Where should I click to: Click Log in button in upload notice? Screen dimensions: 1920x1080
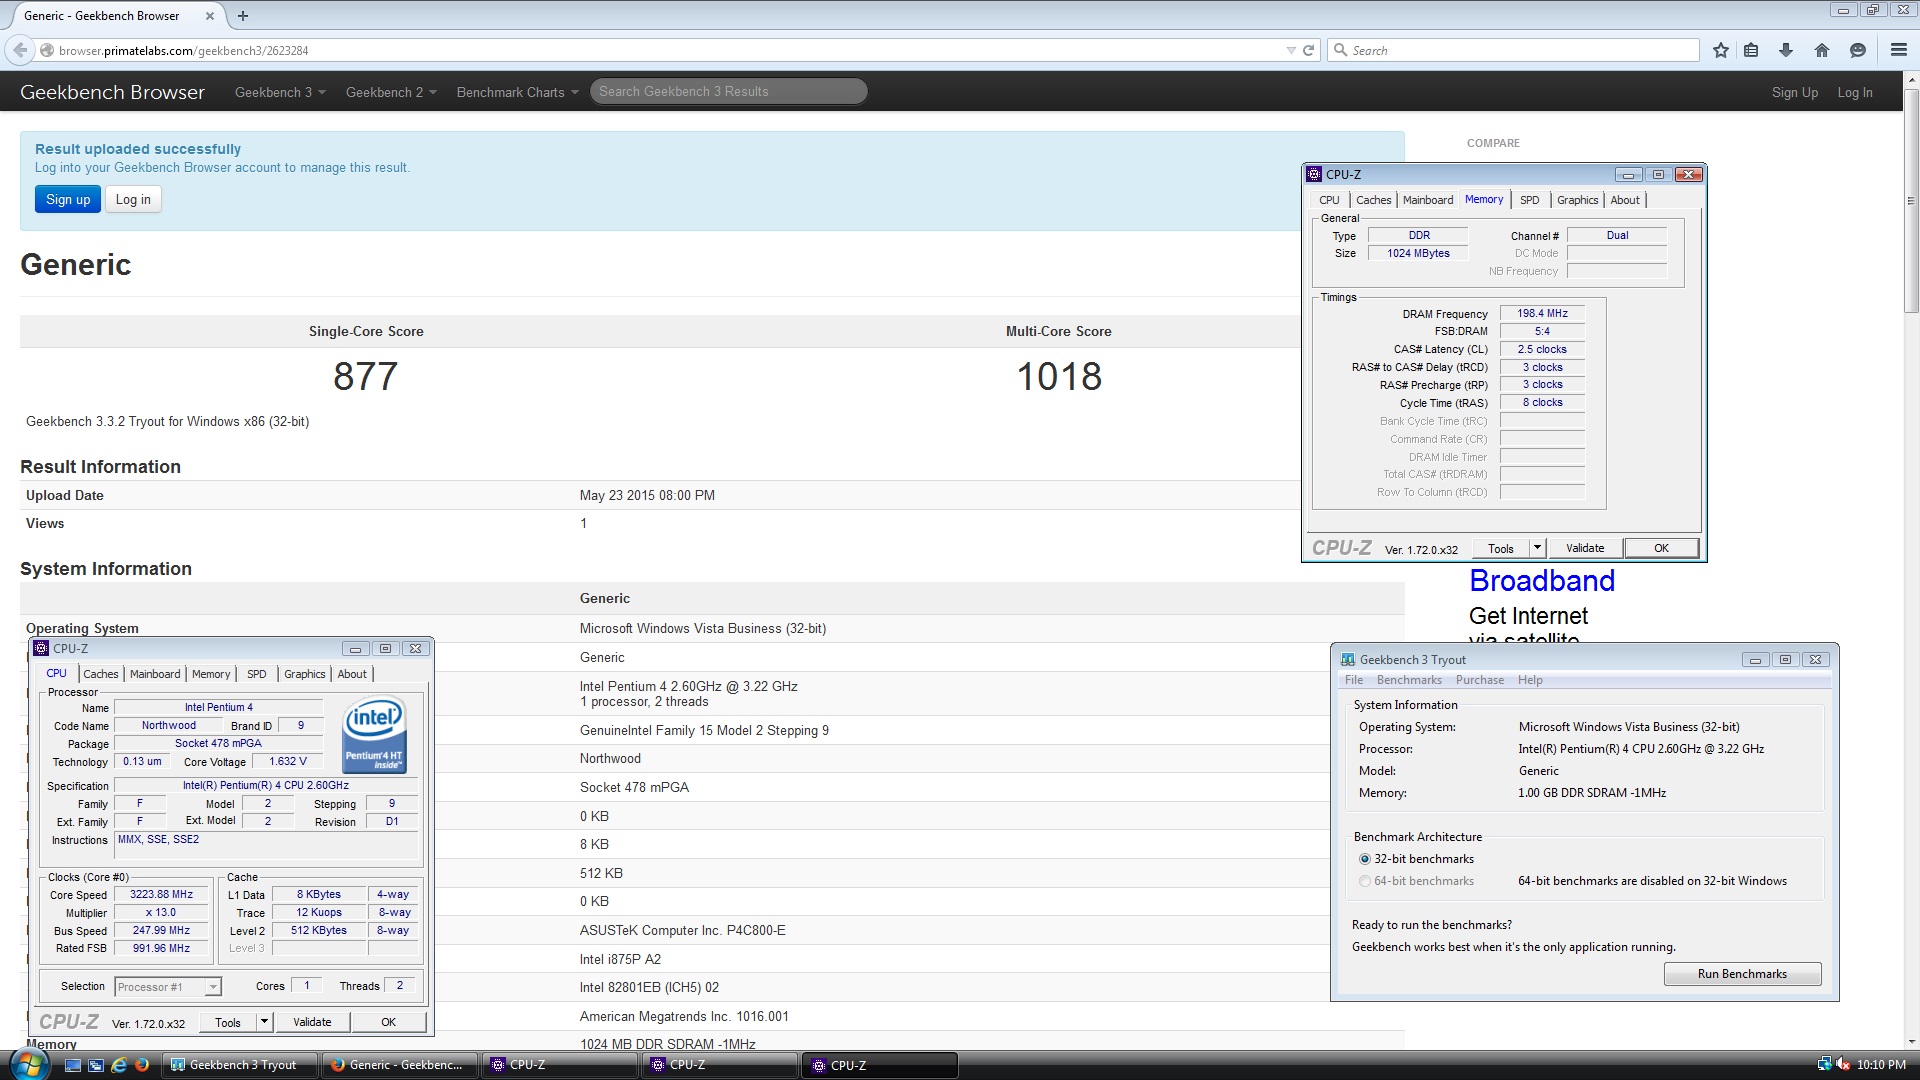click(x=133, y=199)
